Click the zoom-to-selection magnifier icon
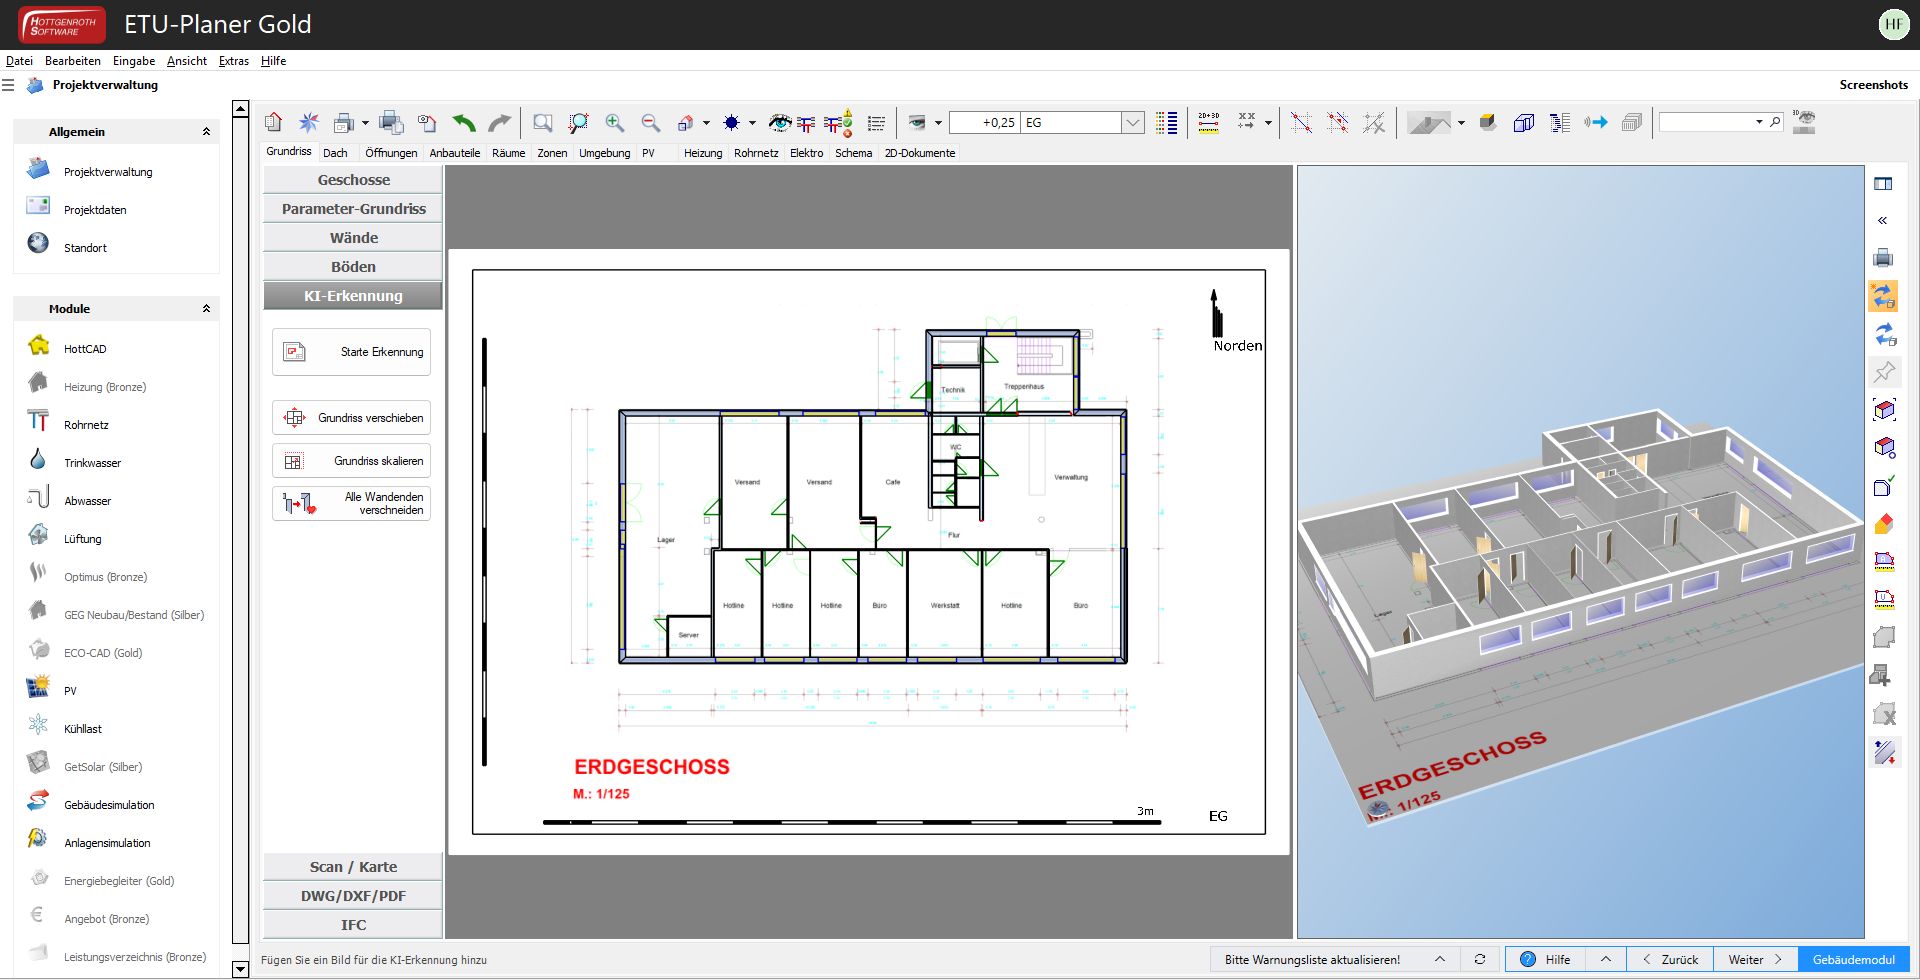 (x=578, y=123)
